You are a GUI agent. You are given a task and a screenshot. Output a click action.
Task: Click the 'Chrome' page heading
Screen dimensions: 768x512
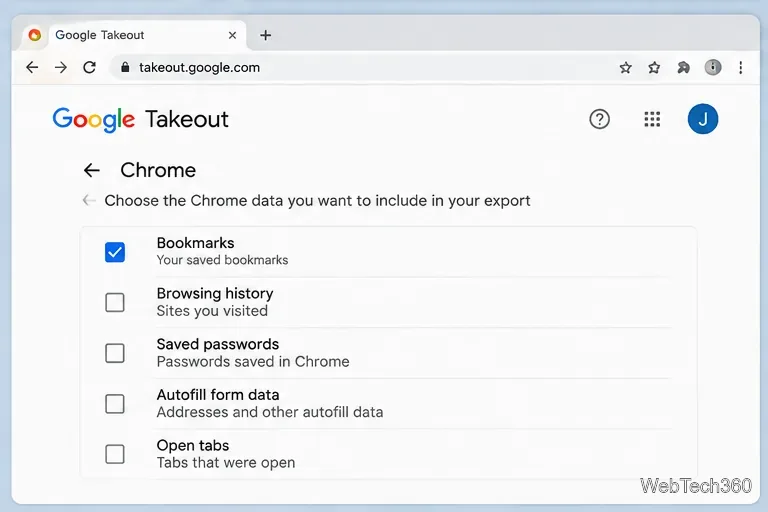pyautogui.click(x=158, y=171)
